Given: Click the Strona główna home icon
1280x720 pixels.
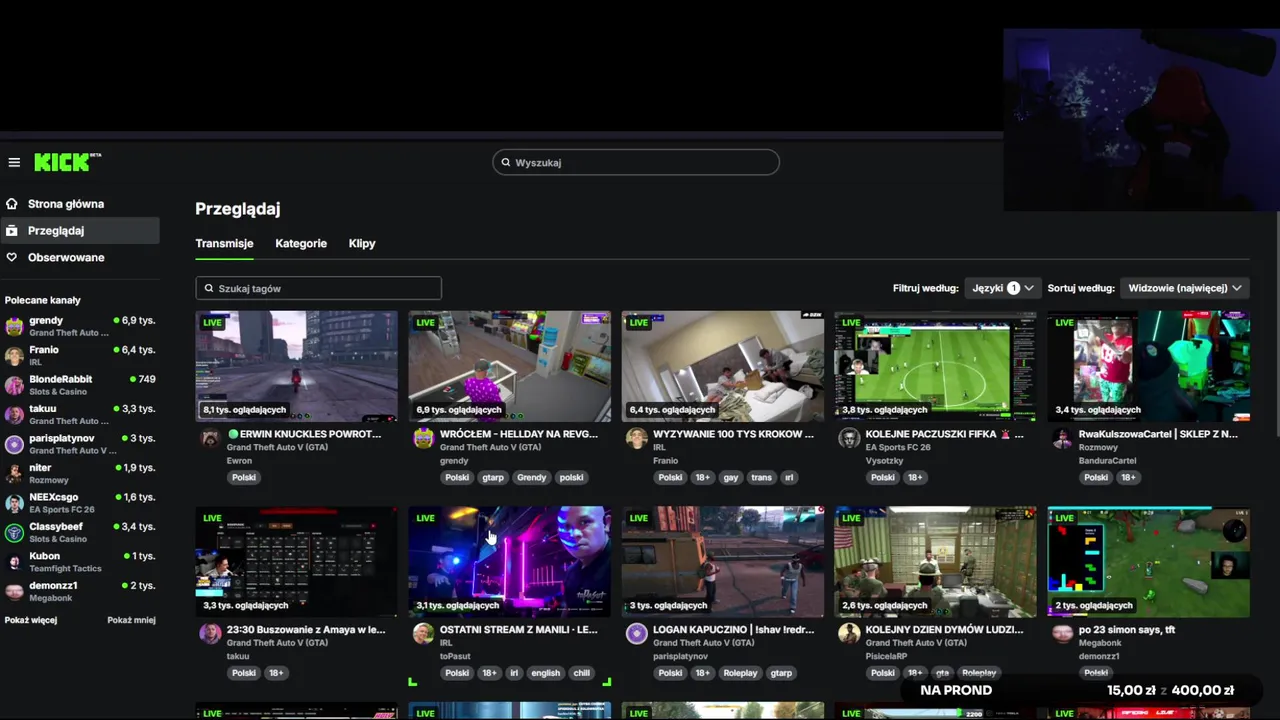Looking at the screenshot, I should pos(12,204).
